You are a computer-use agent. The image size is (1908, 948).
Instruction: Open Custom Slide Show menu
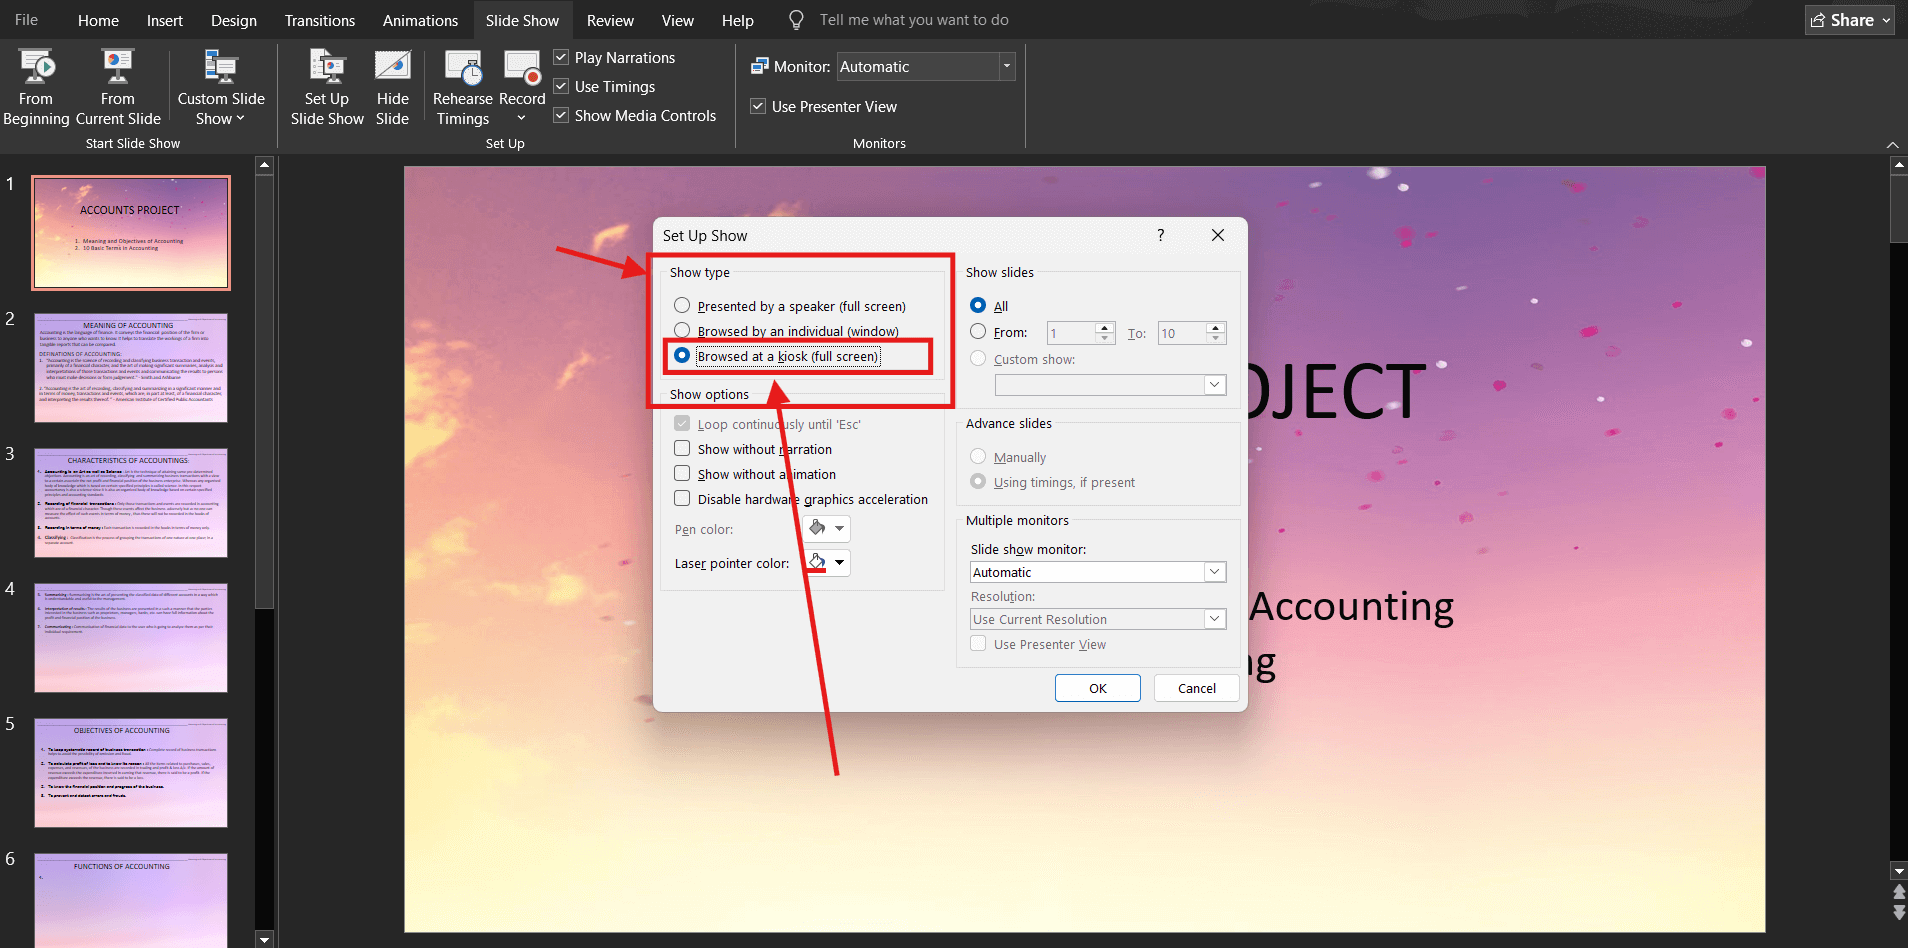click(221, 88)
